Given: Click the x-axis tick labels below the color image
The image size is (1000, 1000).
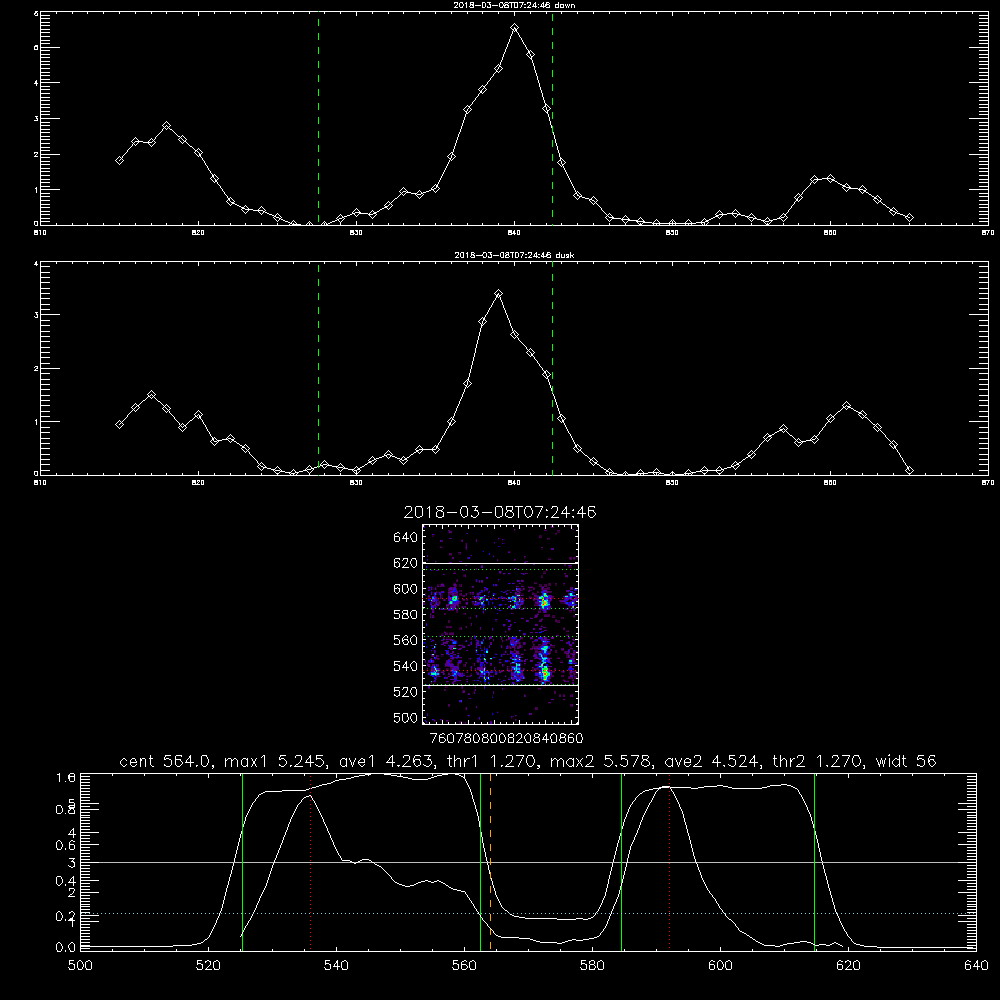Looking at the screenshot, I should (506, 739).
